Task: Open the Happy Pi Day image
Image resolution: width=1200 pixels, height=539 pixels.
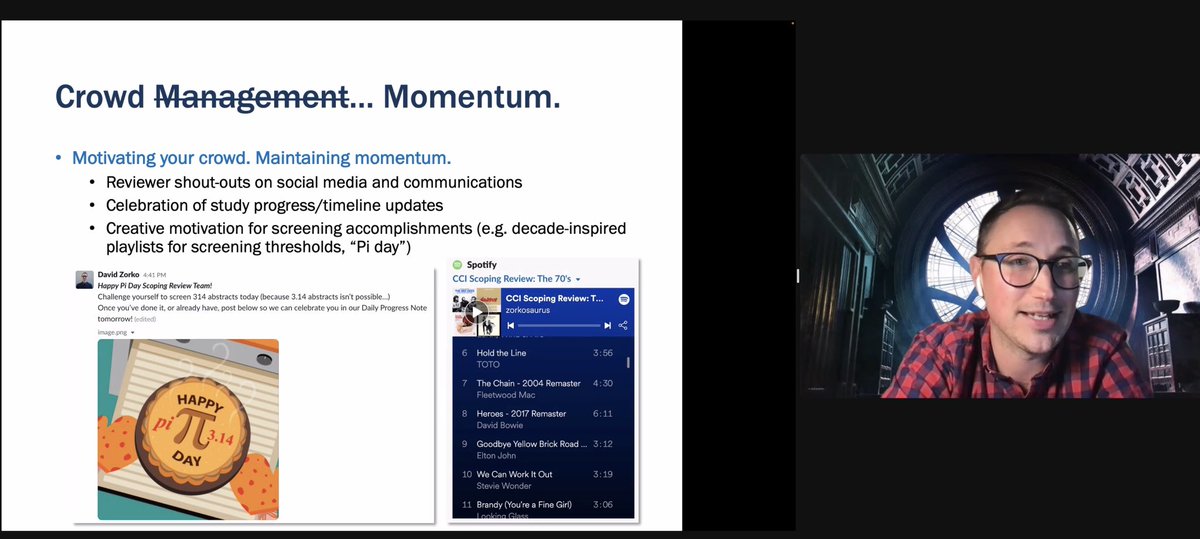Action: pyautogui.click(x=188, y=429)
